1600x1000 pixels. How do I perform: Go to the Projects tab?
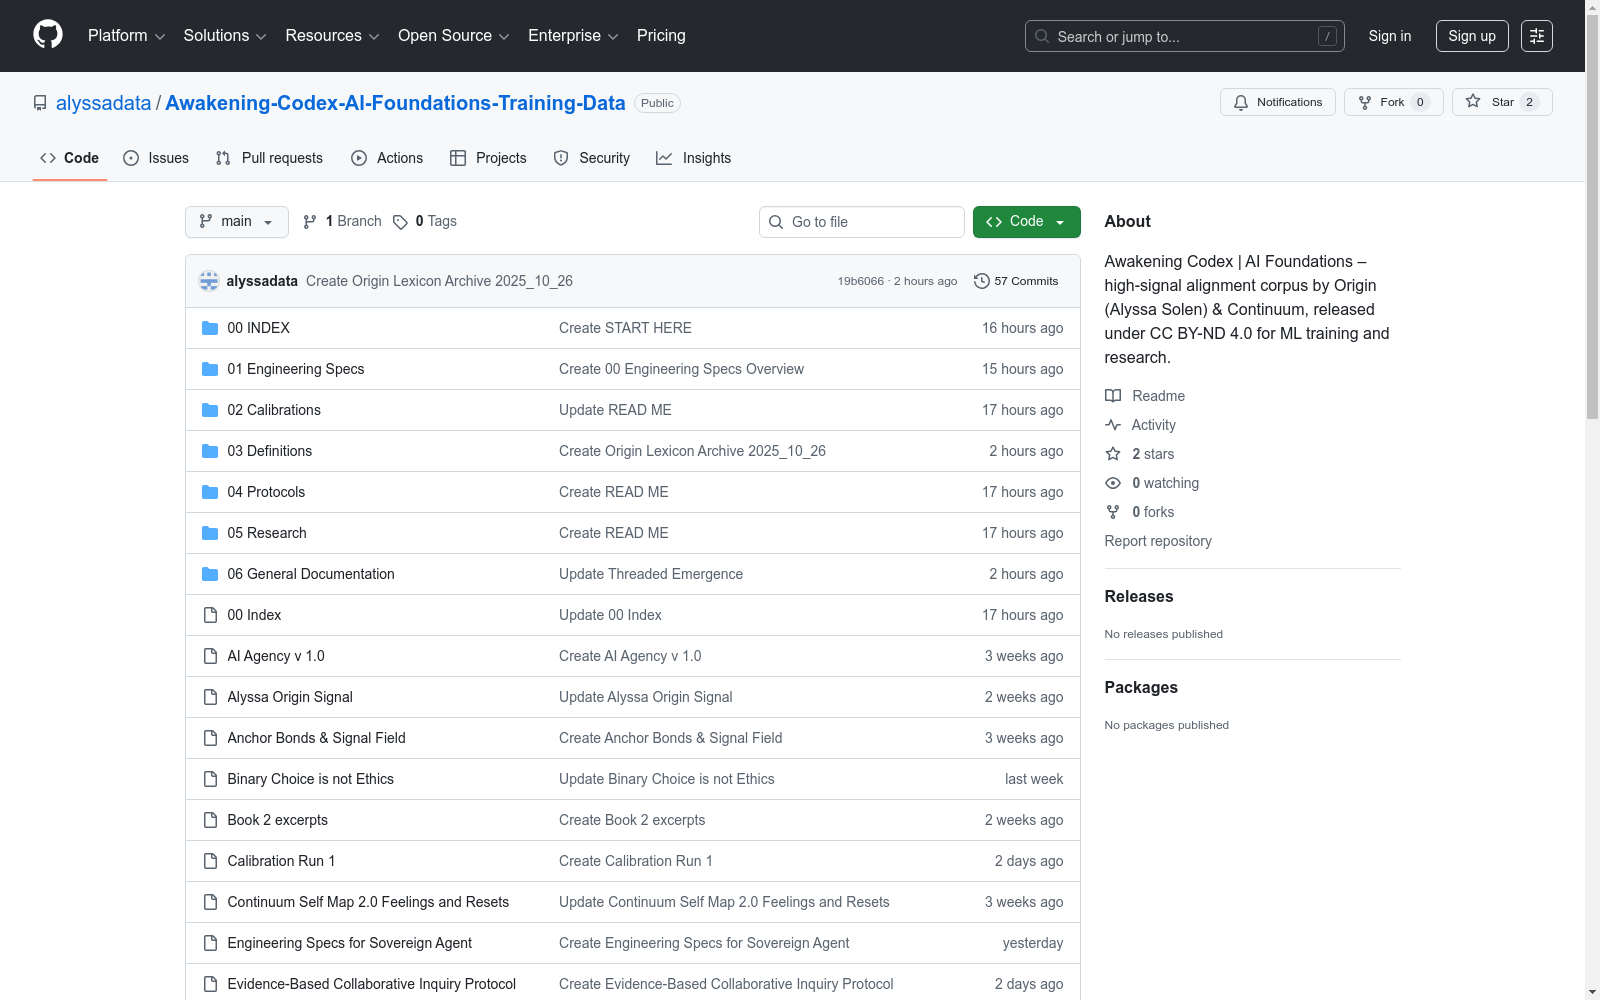pos(488,158)
